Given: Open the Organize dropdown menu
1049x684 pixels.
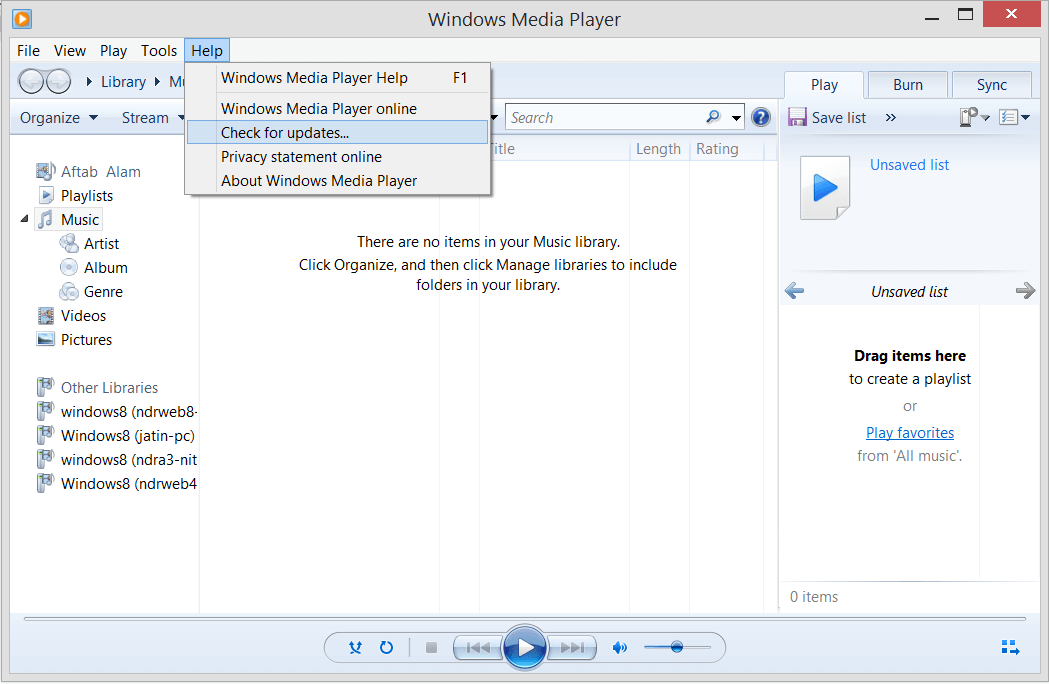Looking at the screenshot, I should click(x=59, y=118).
